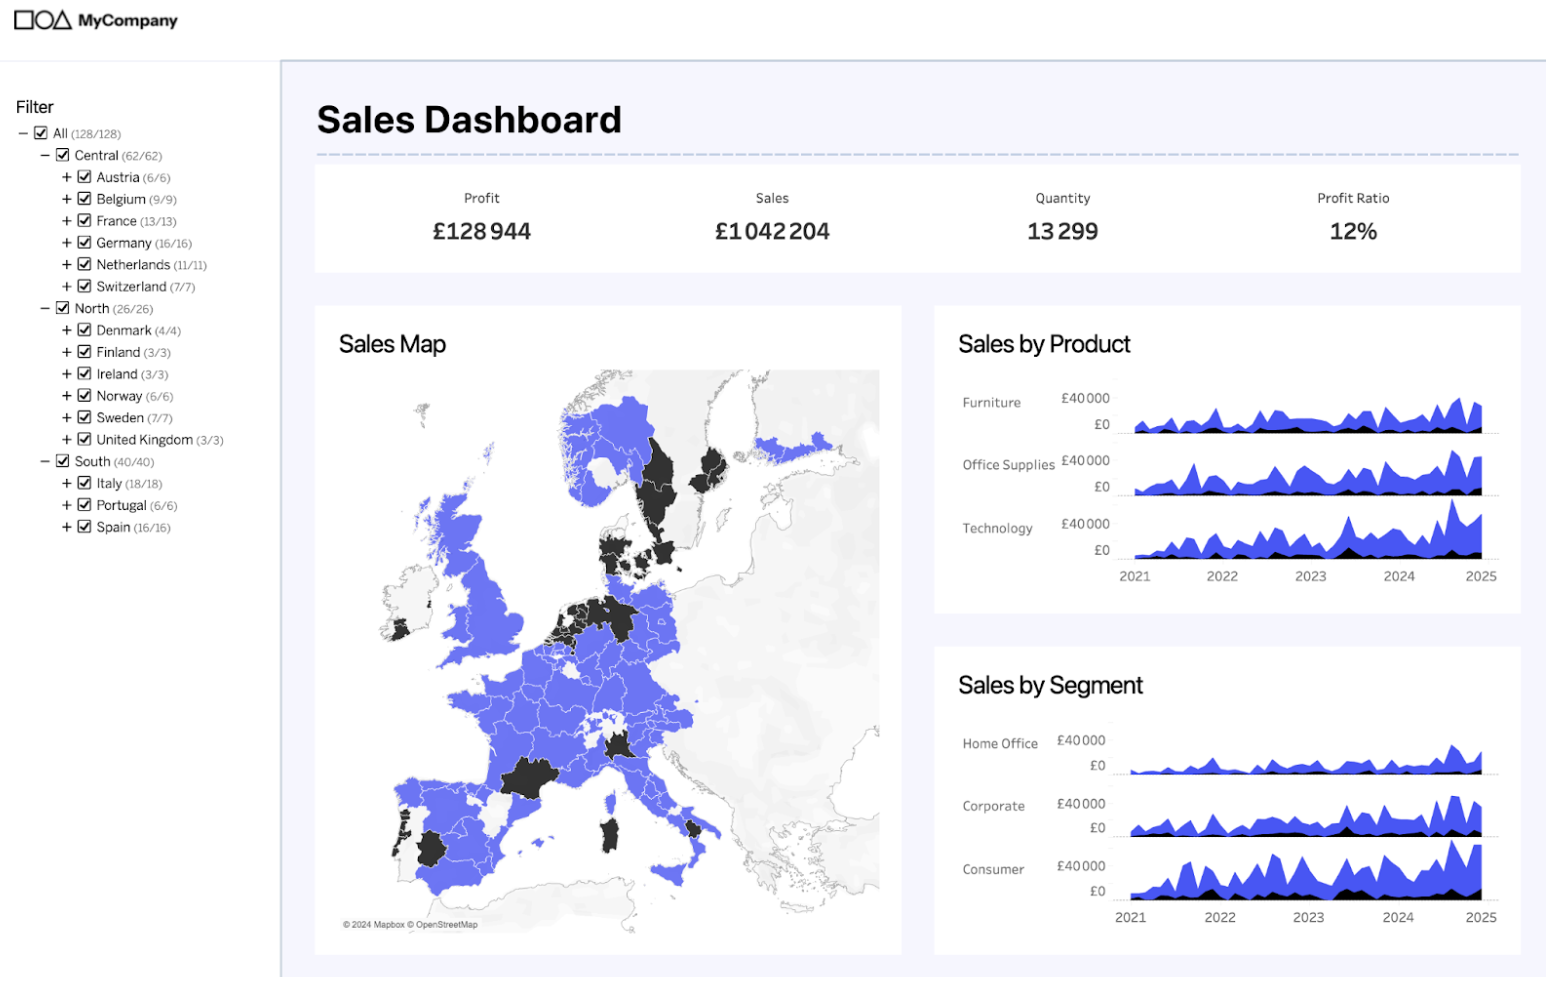This screenshot has width=1546, height=982.
Task: Click the MyCompany logo icon
Action: point(42,20)
